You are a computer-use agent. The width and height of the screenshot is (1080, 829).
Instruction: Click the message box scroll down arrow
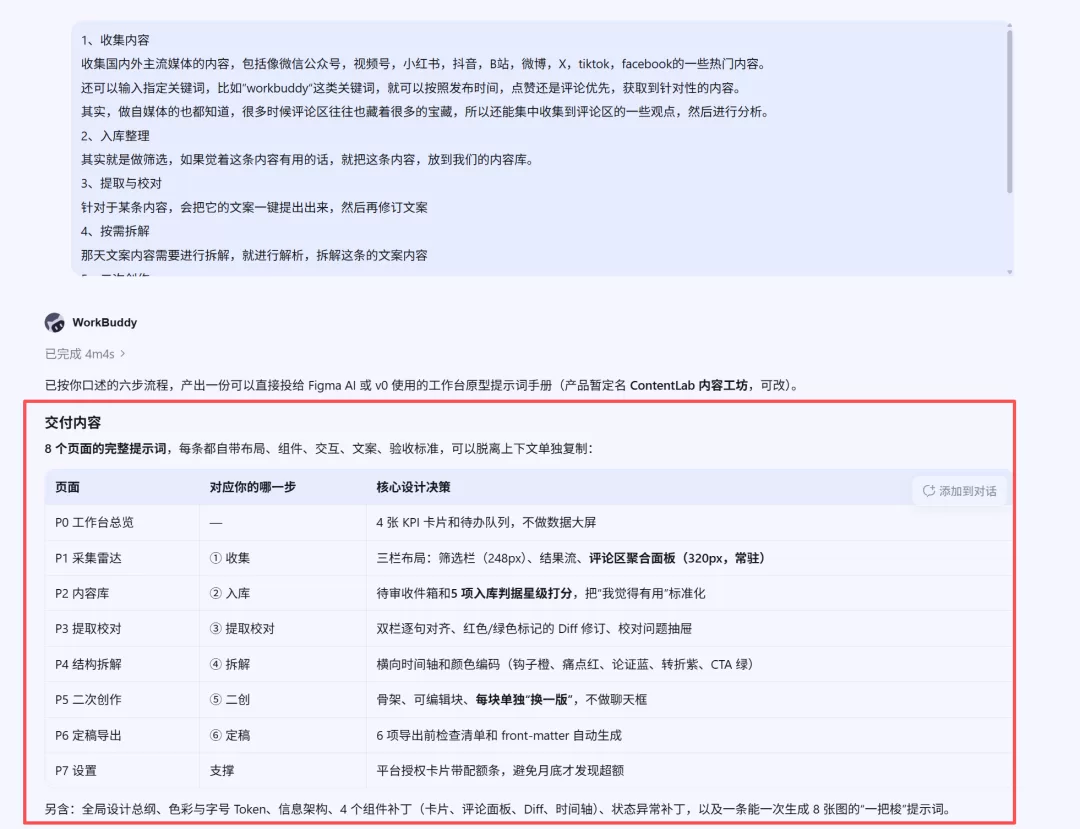tap(1009, 272)
